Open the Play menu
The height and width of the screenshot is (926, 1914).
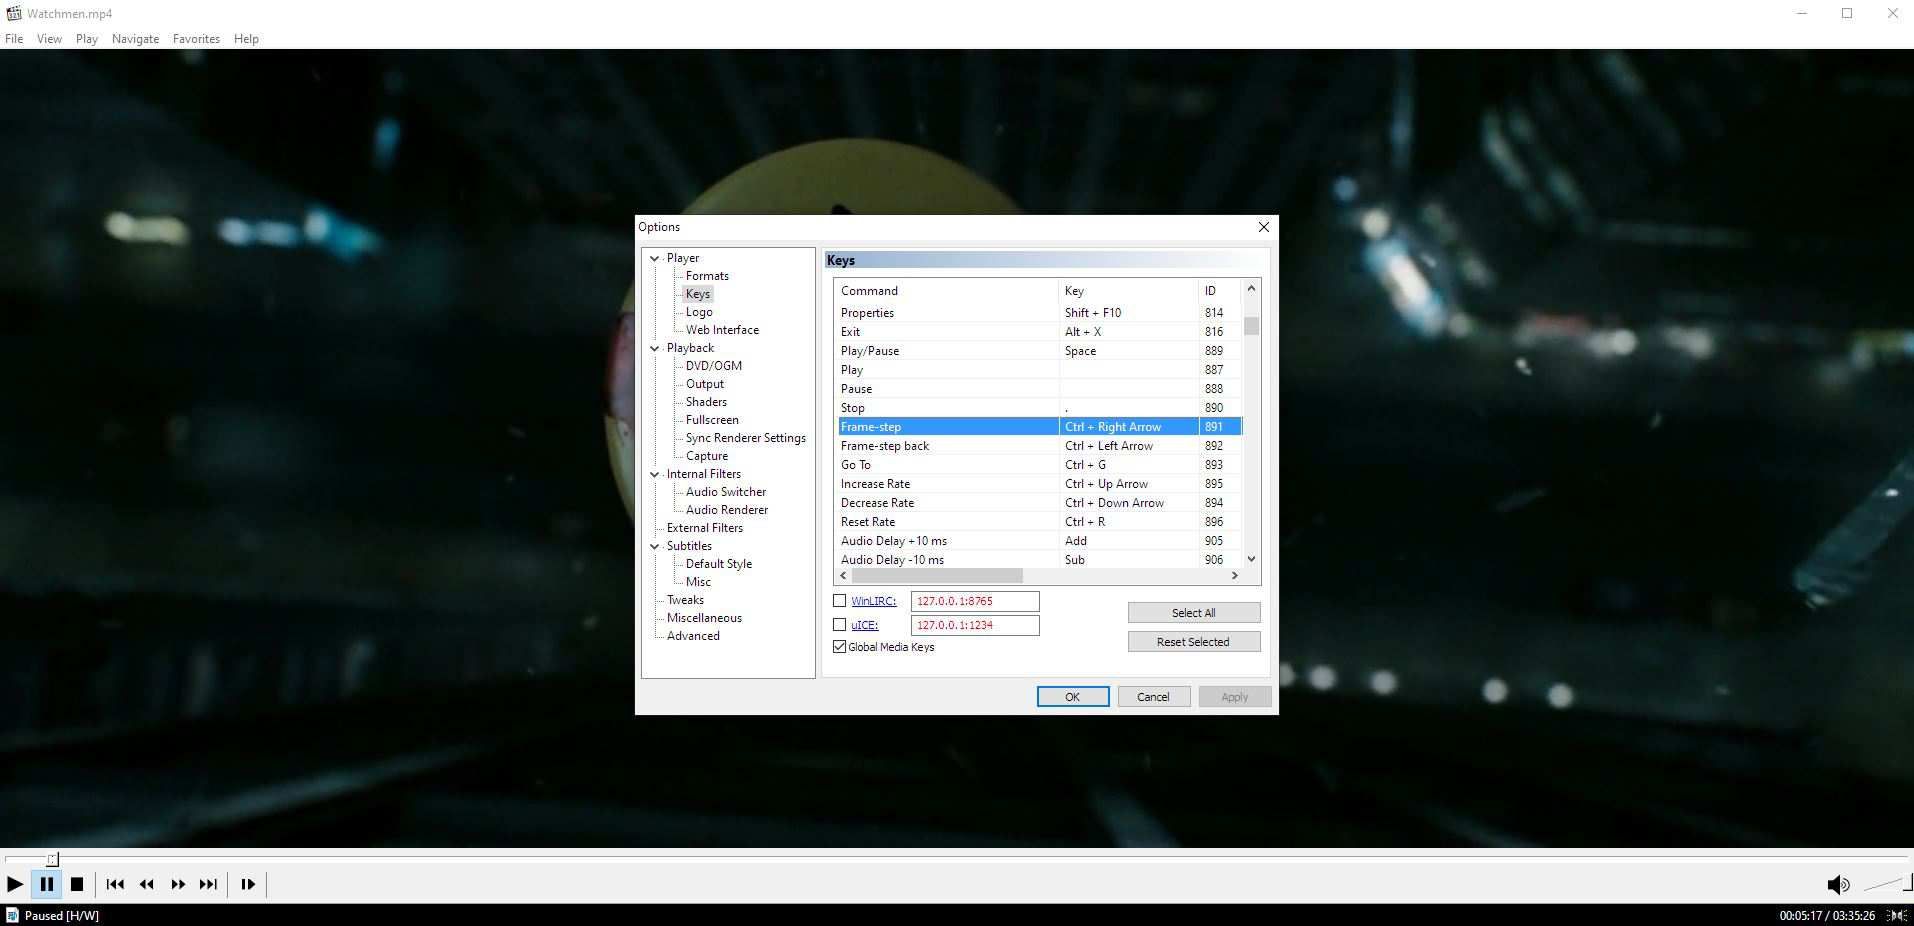pos(87,39)
